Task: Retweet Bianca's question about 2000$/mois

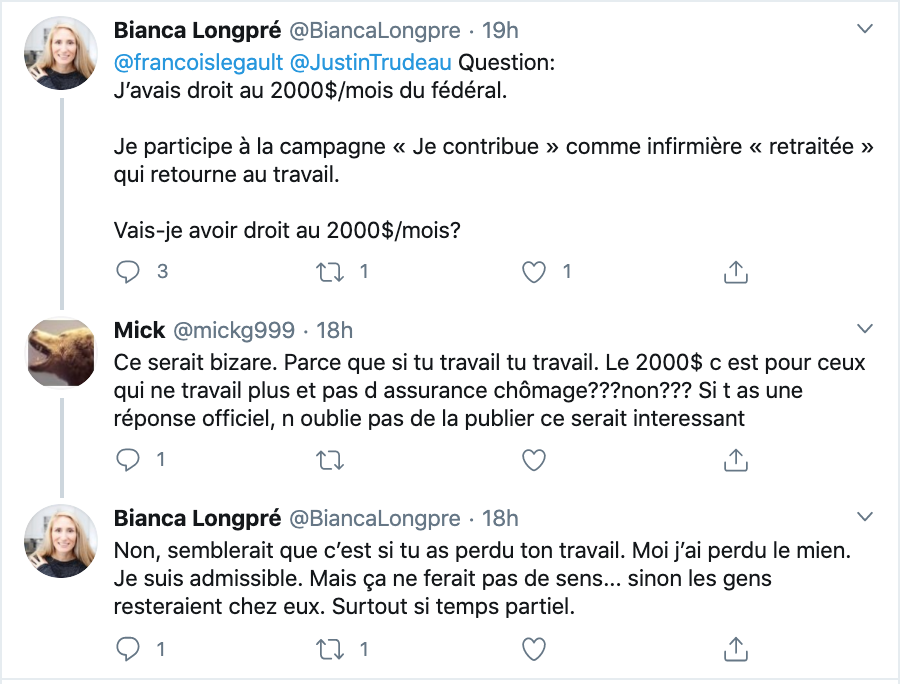Action: tap(330, 272)
